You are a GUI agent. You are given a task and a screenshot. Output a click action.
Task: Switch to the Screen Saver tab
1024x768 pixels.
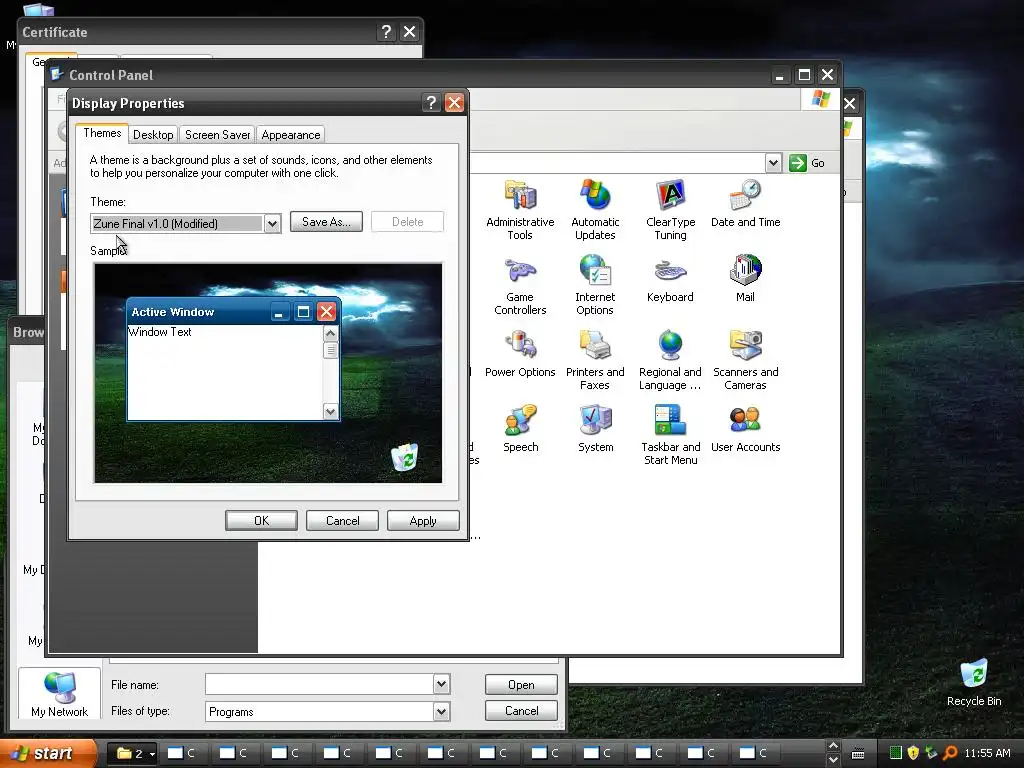click(x=217, y=135)
